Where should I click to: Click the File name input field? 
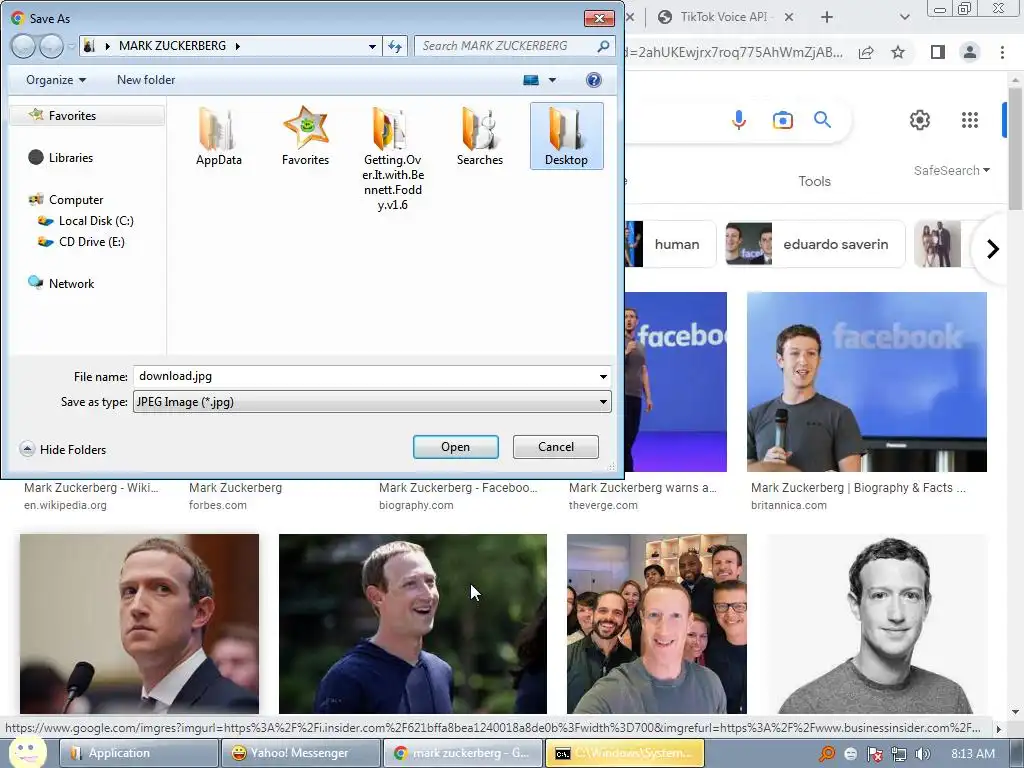click(364, 377)
